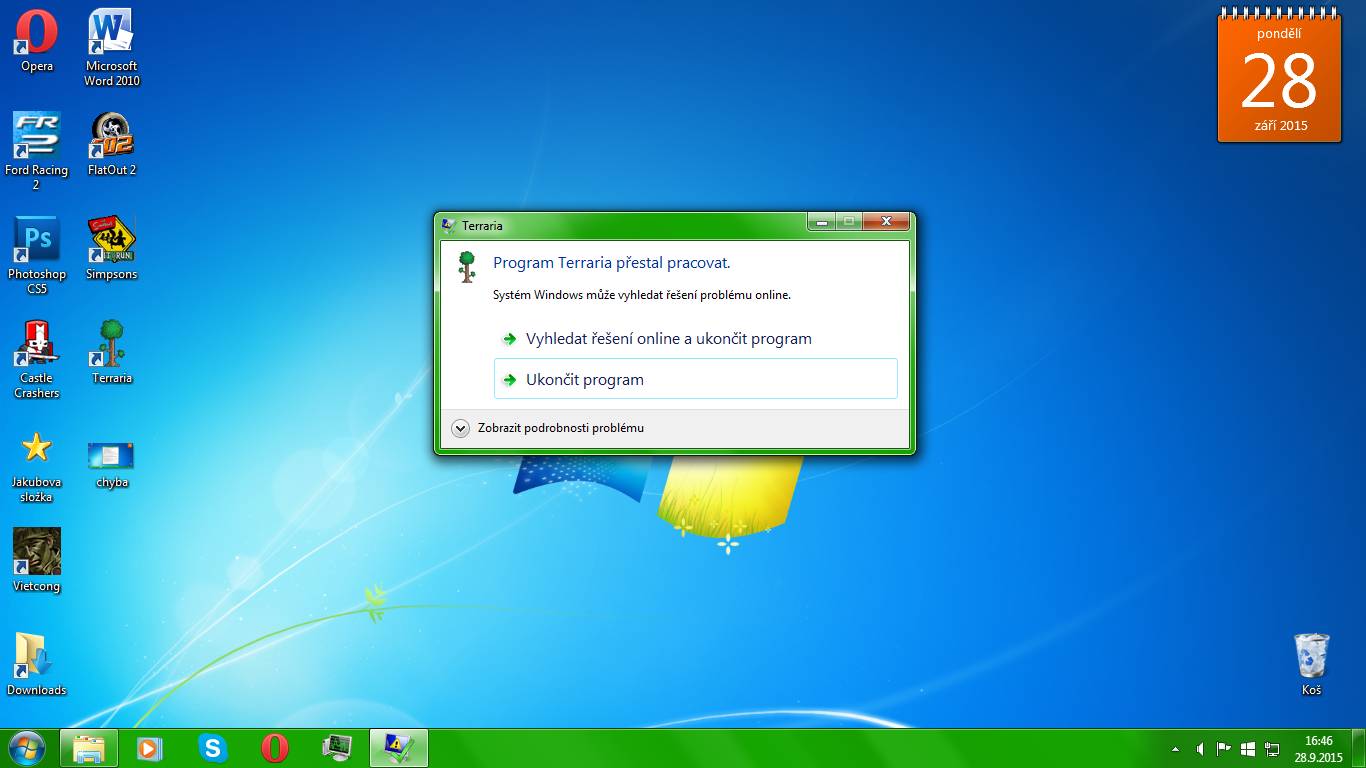Click the calendar gadget showing 28

click(1279, 77)
